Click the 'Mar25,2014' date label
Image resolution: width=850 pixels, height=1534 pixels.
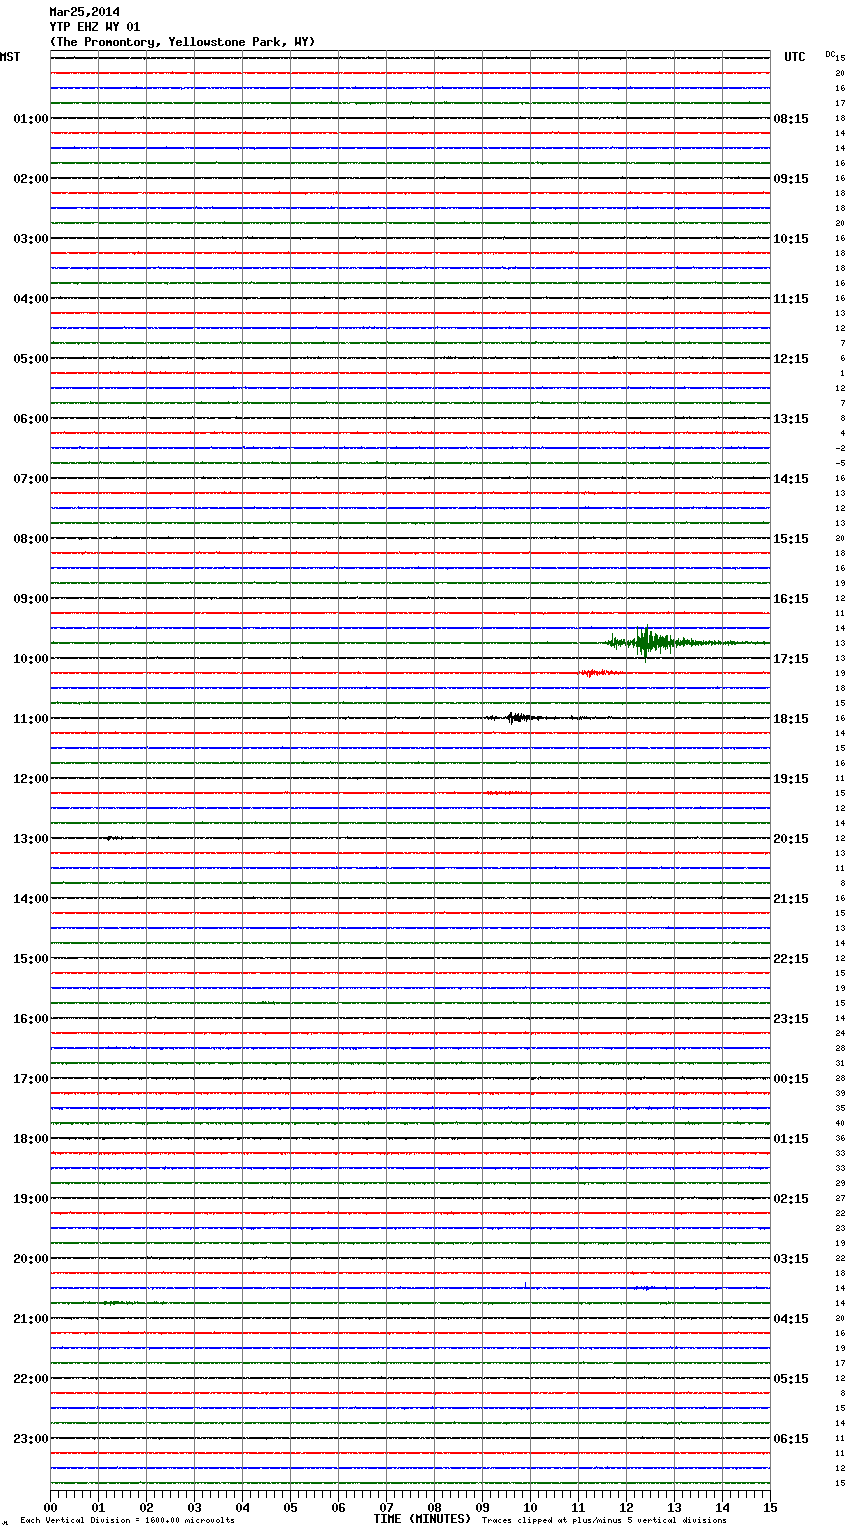pyautogui.click(x=84, y=12)
